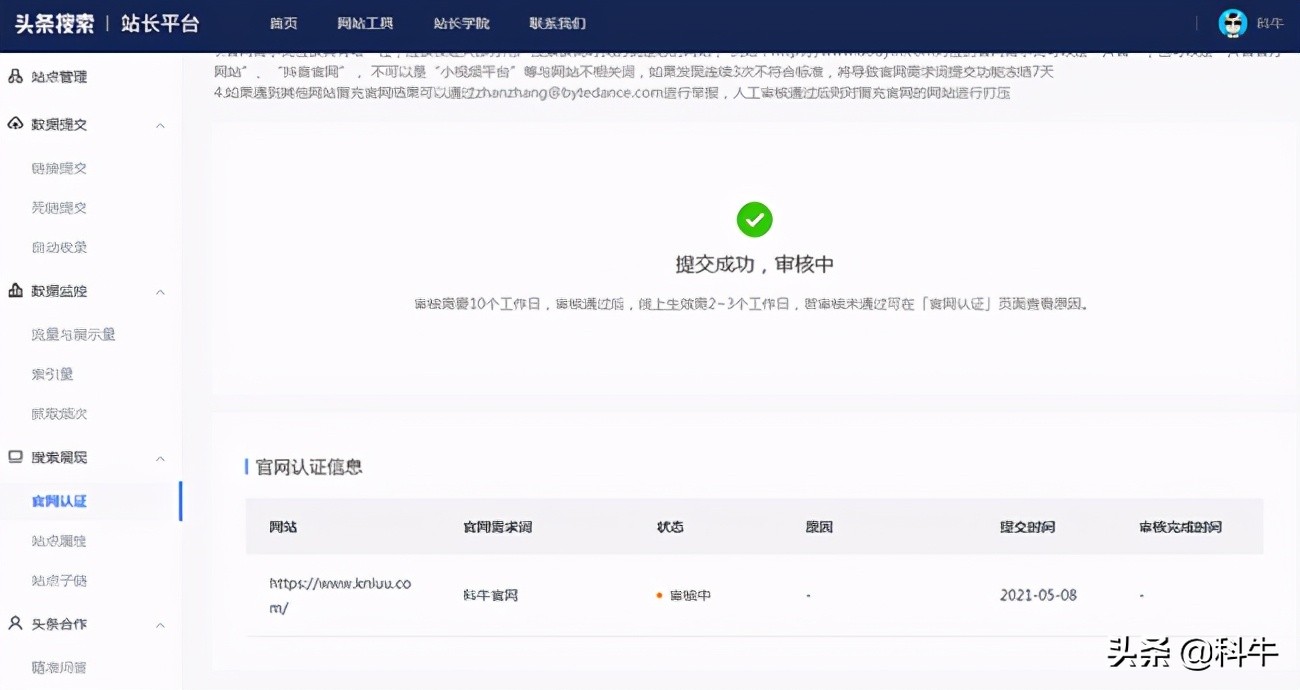The height and width of the screenshot is (690, 1300).
Task: Click the 站点管理 sidebar icon
Action: [15, 76]
